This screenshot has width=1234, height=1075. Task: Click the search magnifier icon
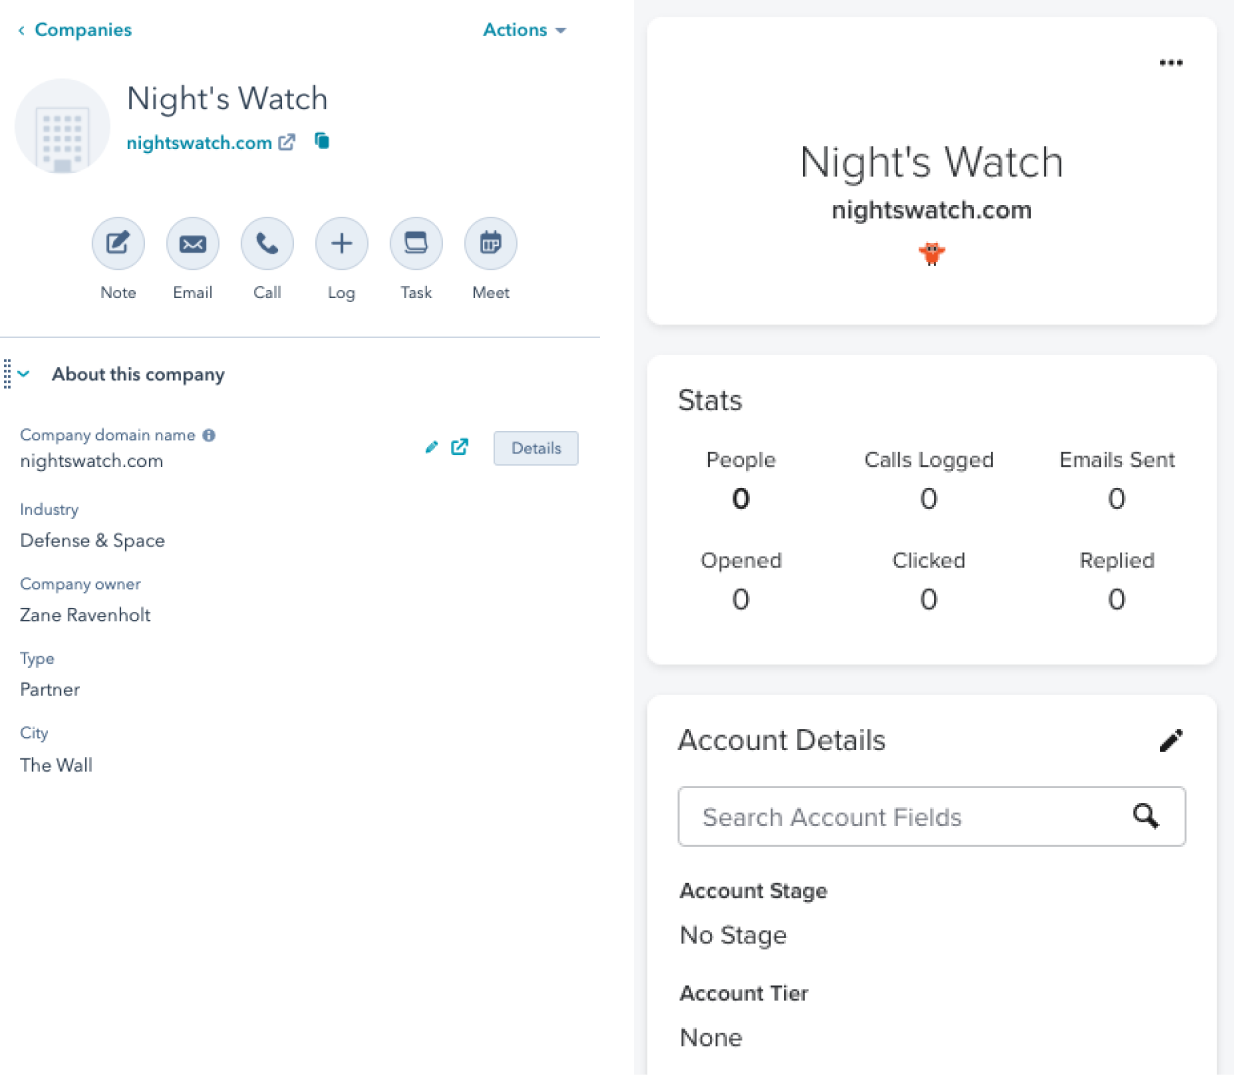(1146, 816)
